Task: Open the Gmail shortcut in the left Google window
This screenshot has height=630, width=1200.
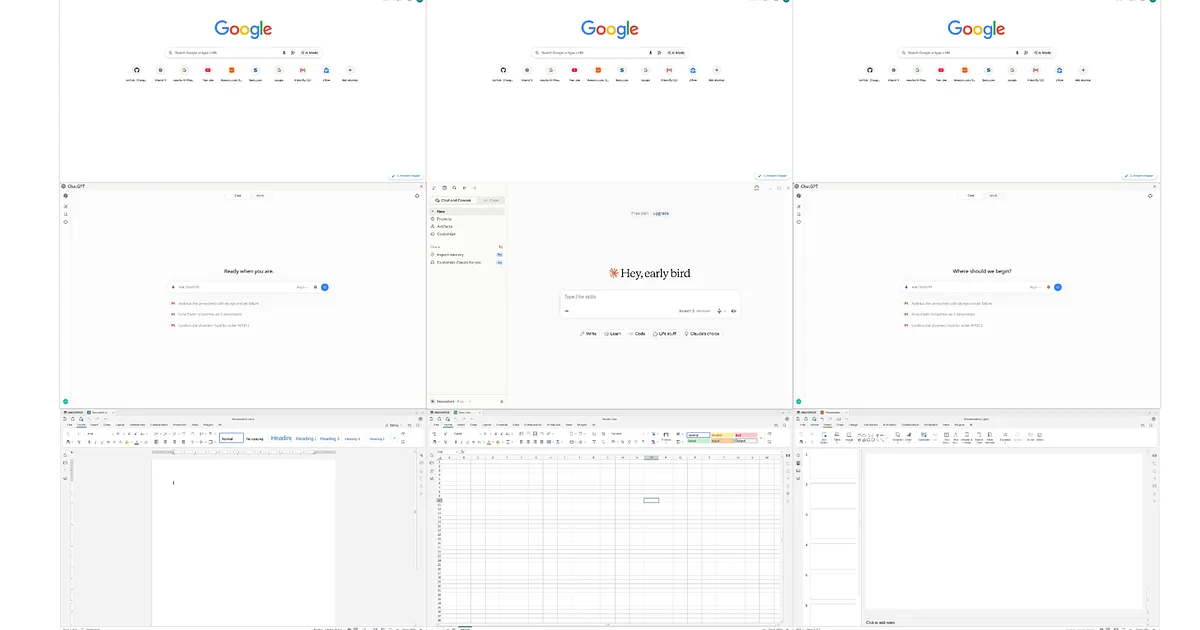Action: pos(302,70)
